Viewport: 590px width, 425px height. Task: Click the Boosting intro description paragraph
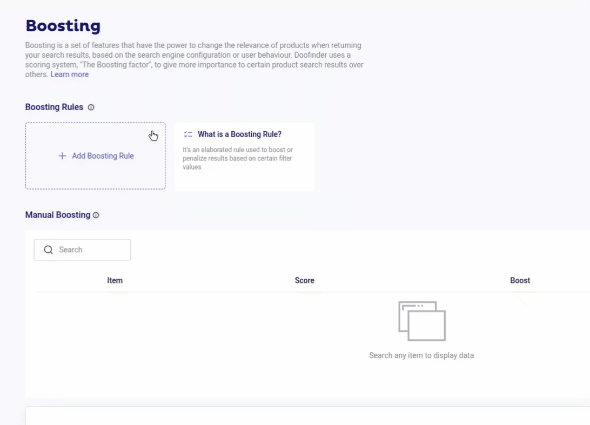[194, 60]
